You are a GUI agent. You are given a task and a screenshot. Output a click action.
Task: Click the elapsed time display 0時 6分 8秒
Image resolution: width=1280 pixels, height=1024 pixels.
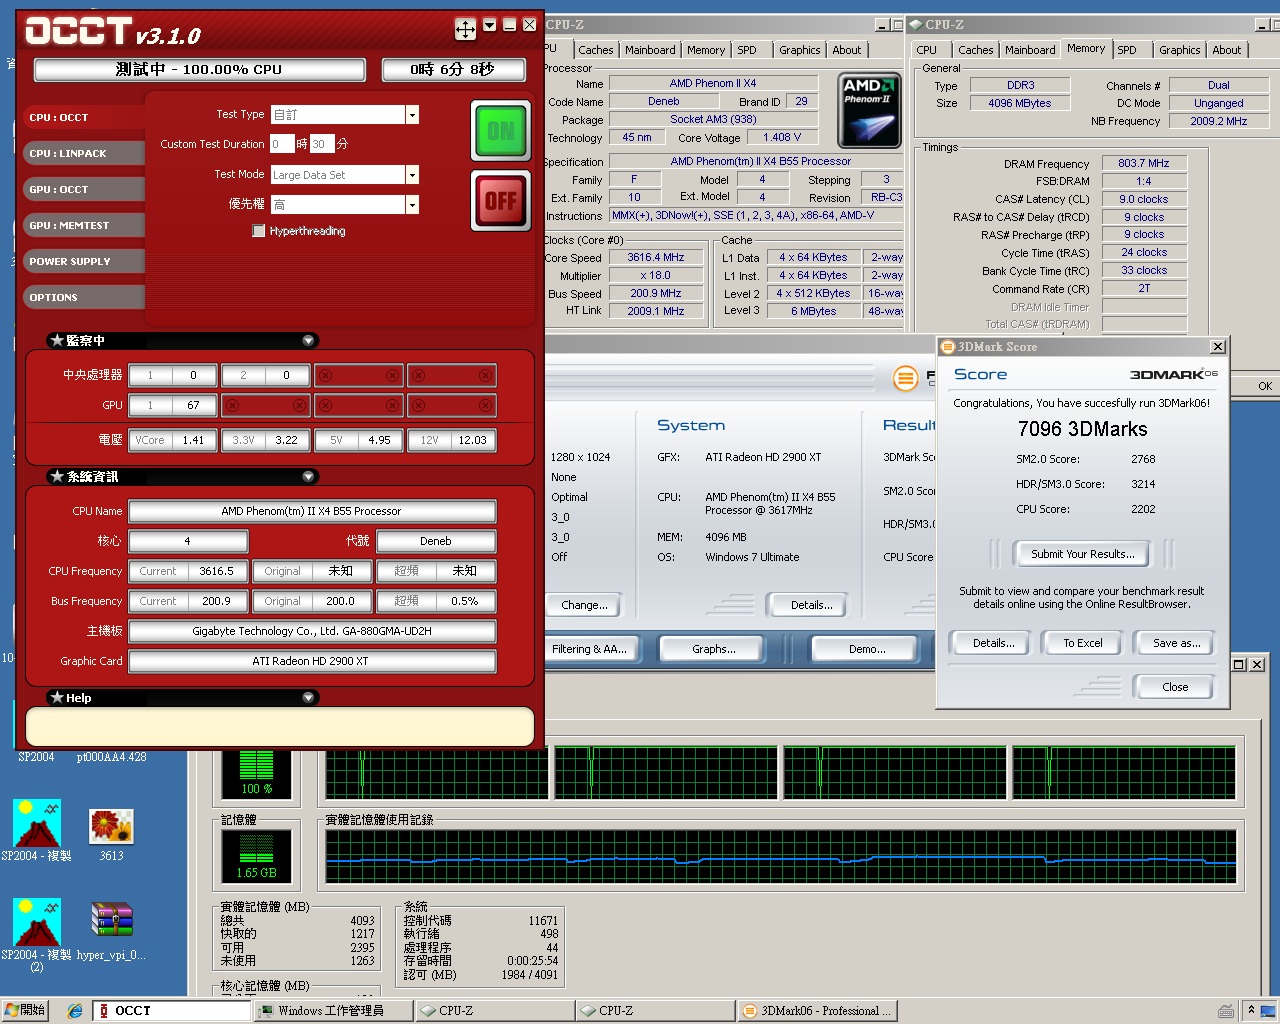pyautogui.click(x=453, y=70)
